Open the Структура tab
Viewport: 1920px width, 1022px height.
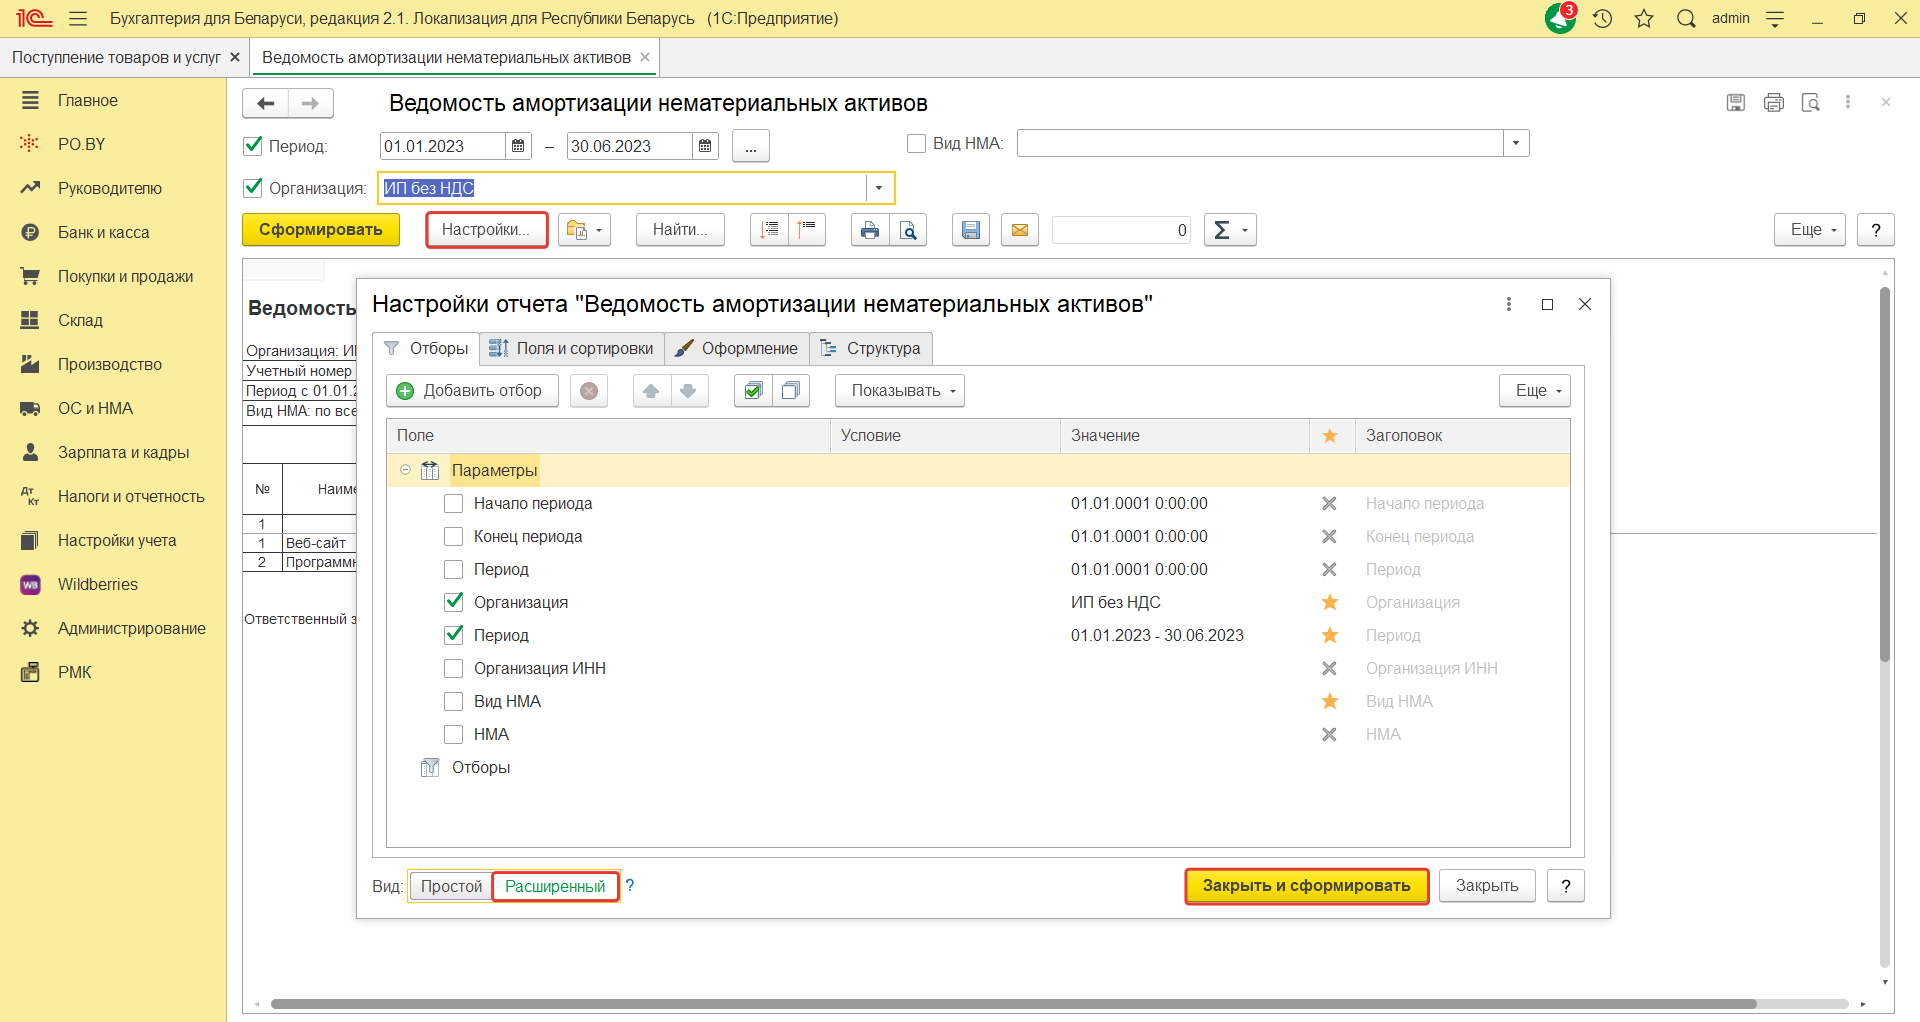pos(871,349)
